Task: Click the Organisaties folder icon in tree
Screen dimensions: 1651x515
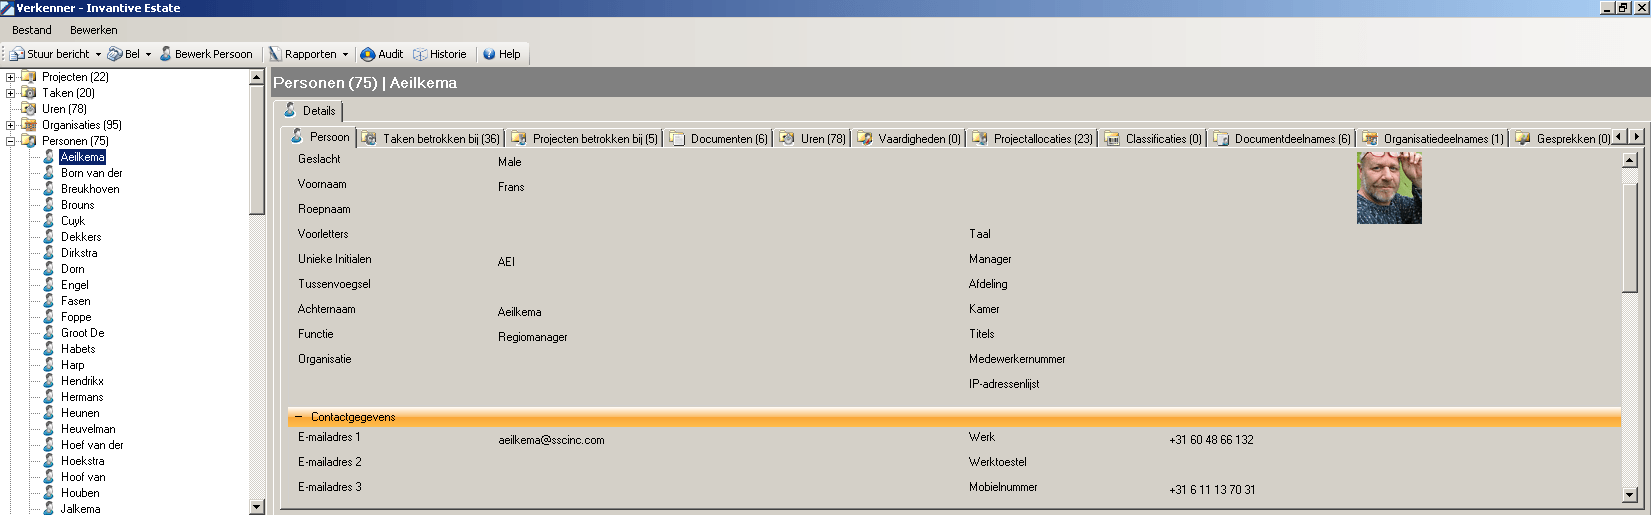Action: click(x=29, y=125)
